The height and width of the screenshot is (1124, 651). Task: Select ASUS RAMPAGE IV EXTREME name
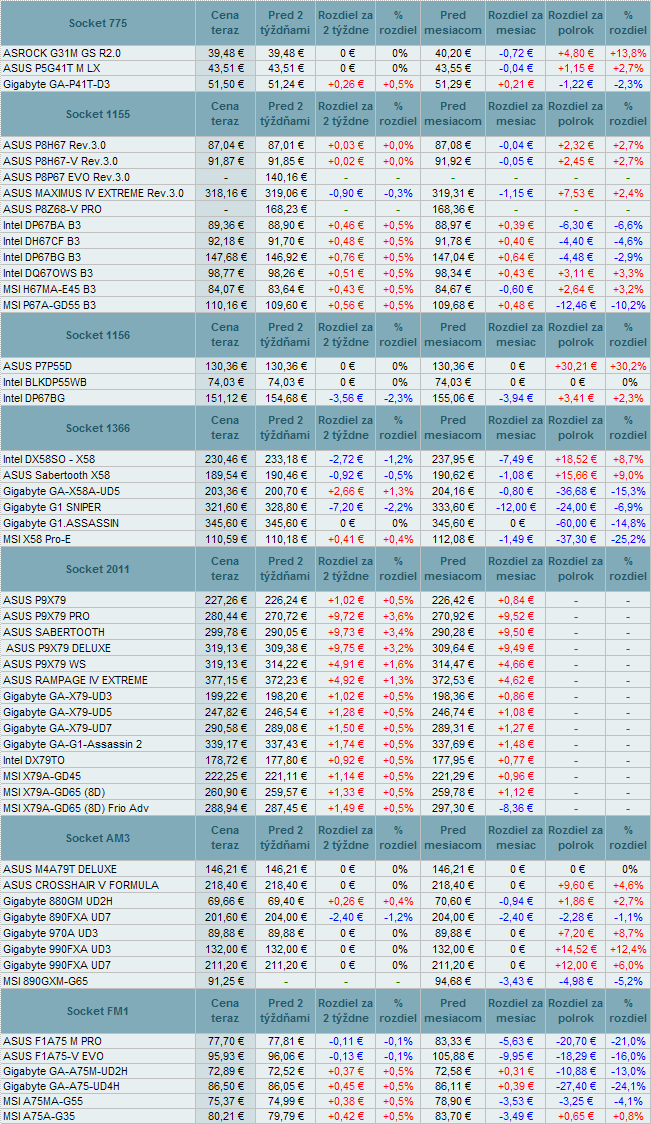click(75, 680)
